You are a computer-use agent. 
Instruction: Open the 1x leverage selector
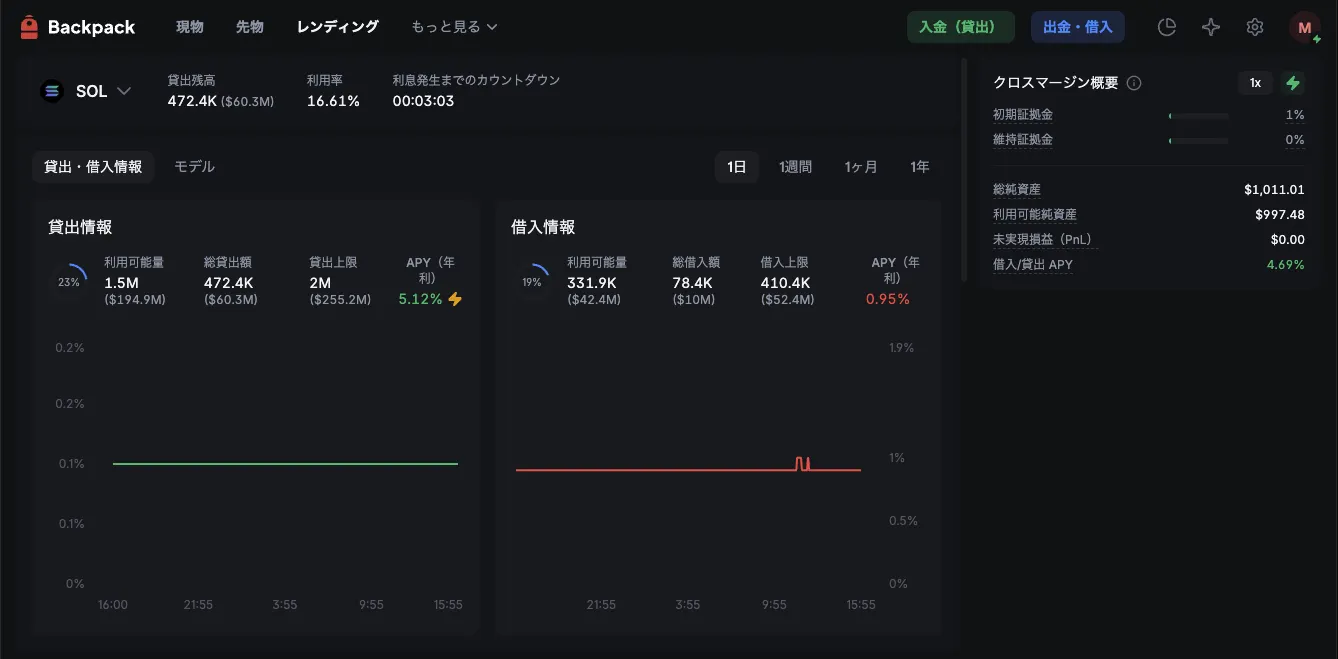1255,83
